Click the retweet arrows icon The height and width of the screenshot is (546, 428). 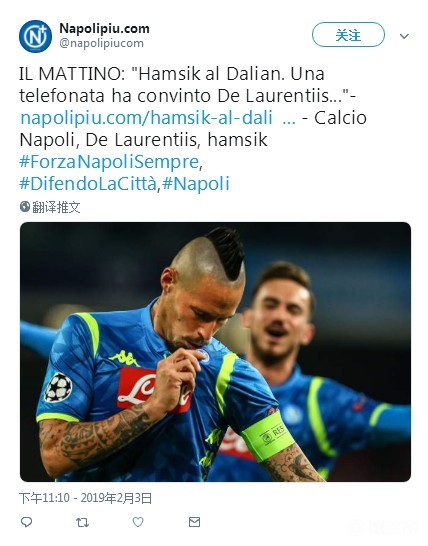(x=83, y=522)
